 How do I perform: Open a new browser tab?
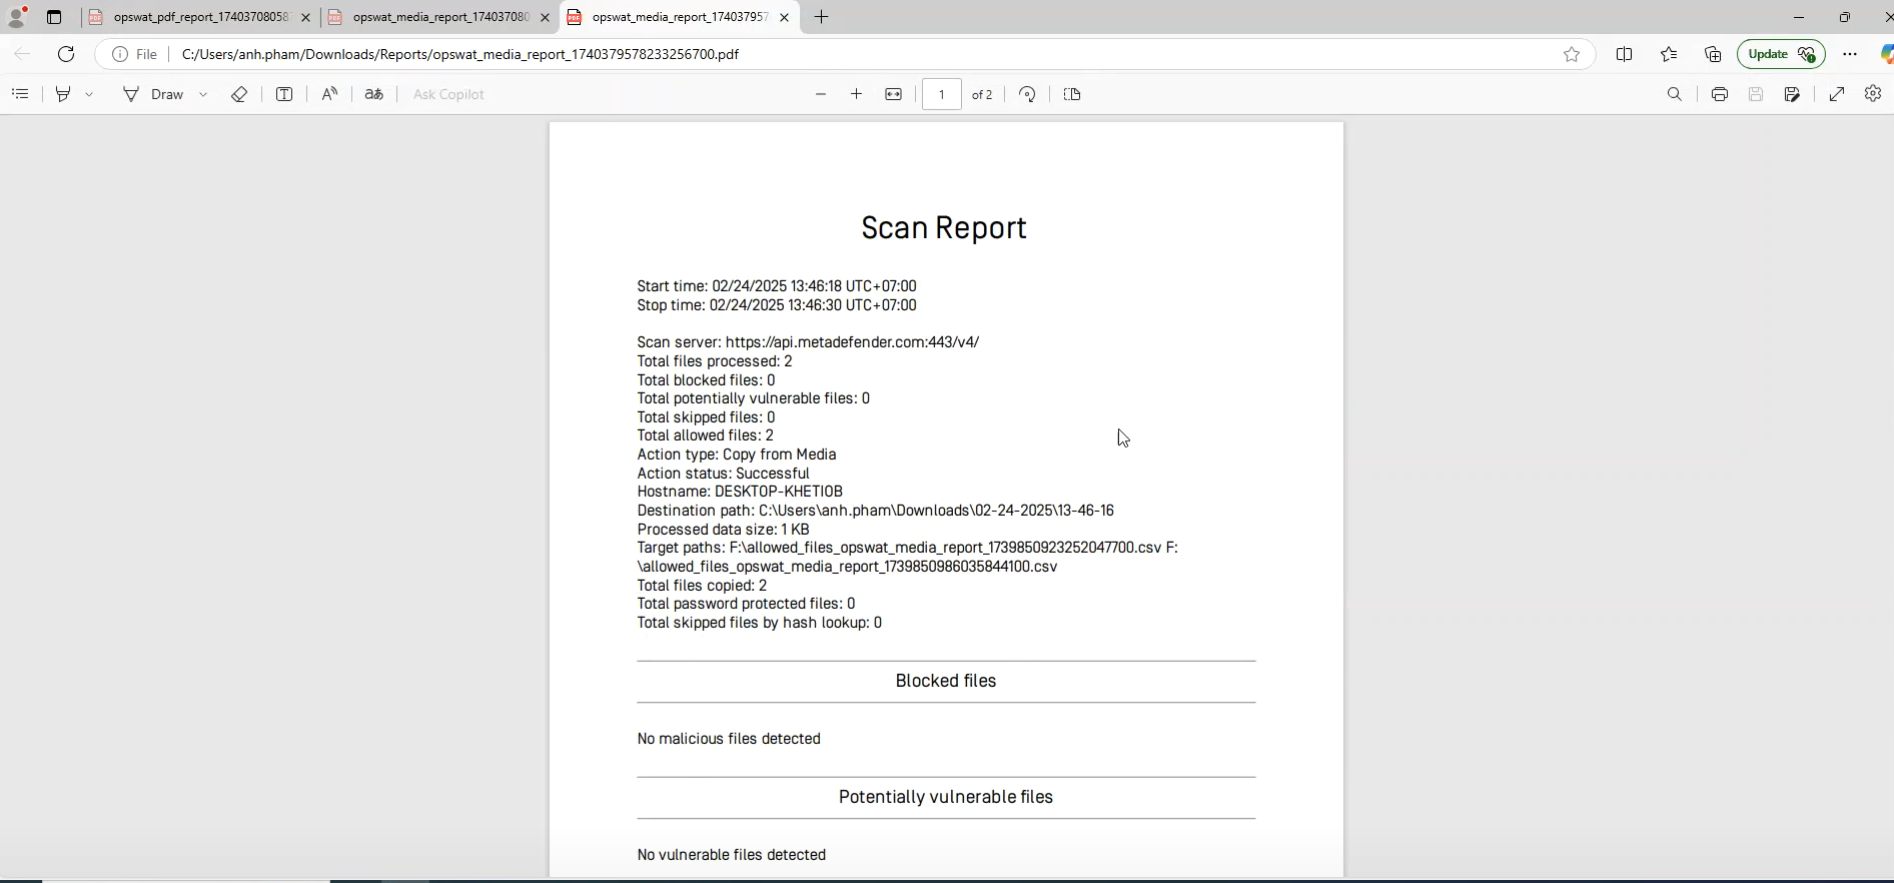(822, 17)
